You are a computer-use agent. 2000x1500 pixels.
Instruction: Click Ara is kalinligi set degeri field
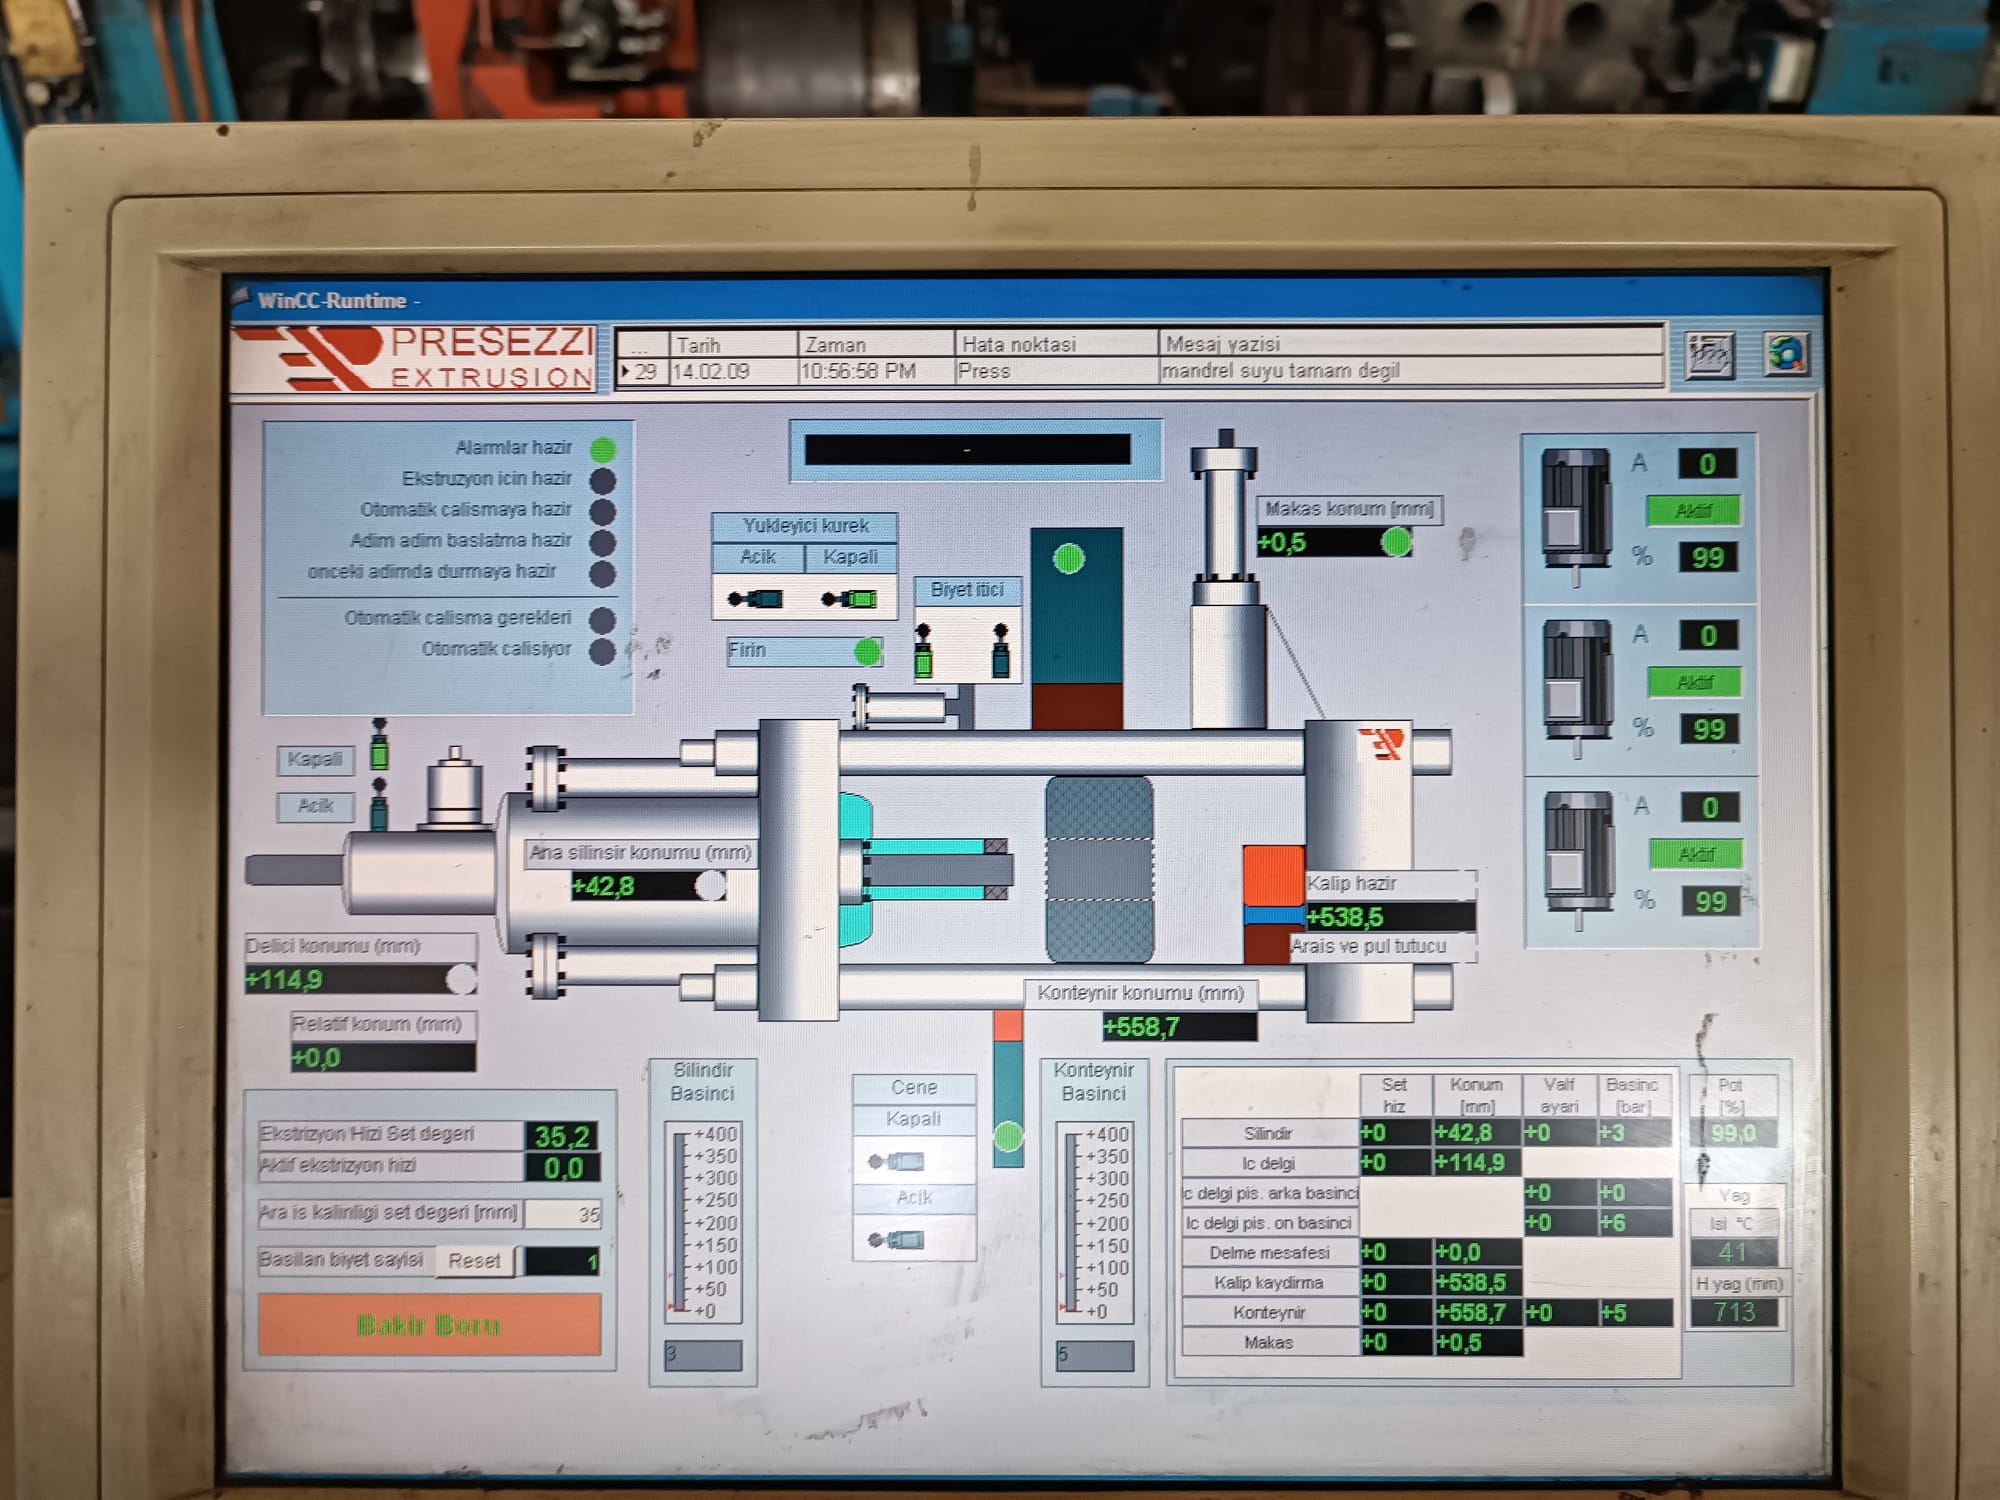pyautogui.click(x=563, y=1214)
